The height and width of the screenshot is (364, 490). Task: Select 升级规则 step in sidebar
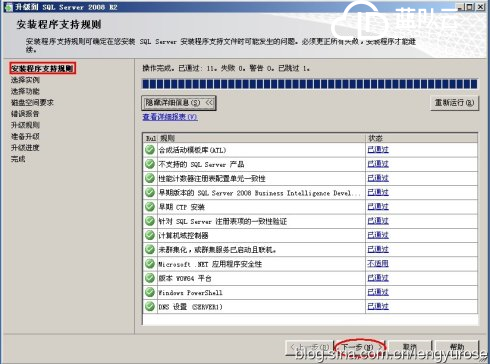click(x=25, y=125)
